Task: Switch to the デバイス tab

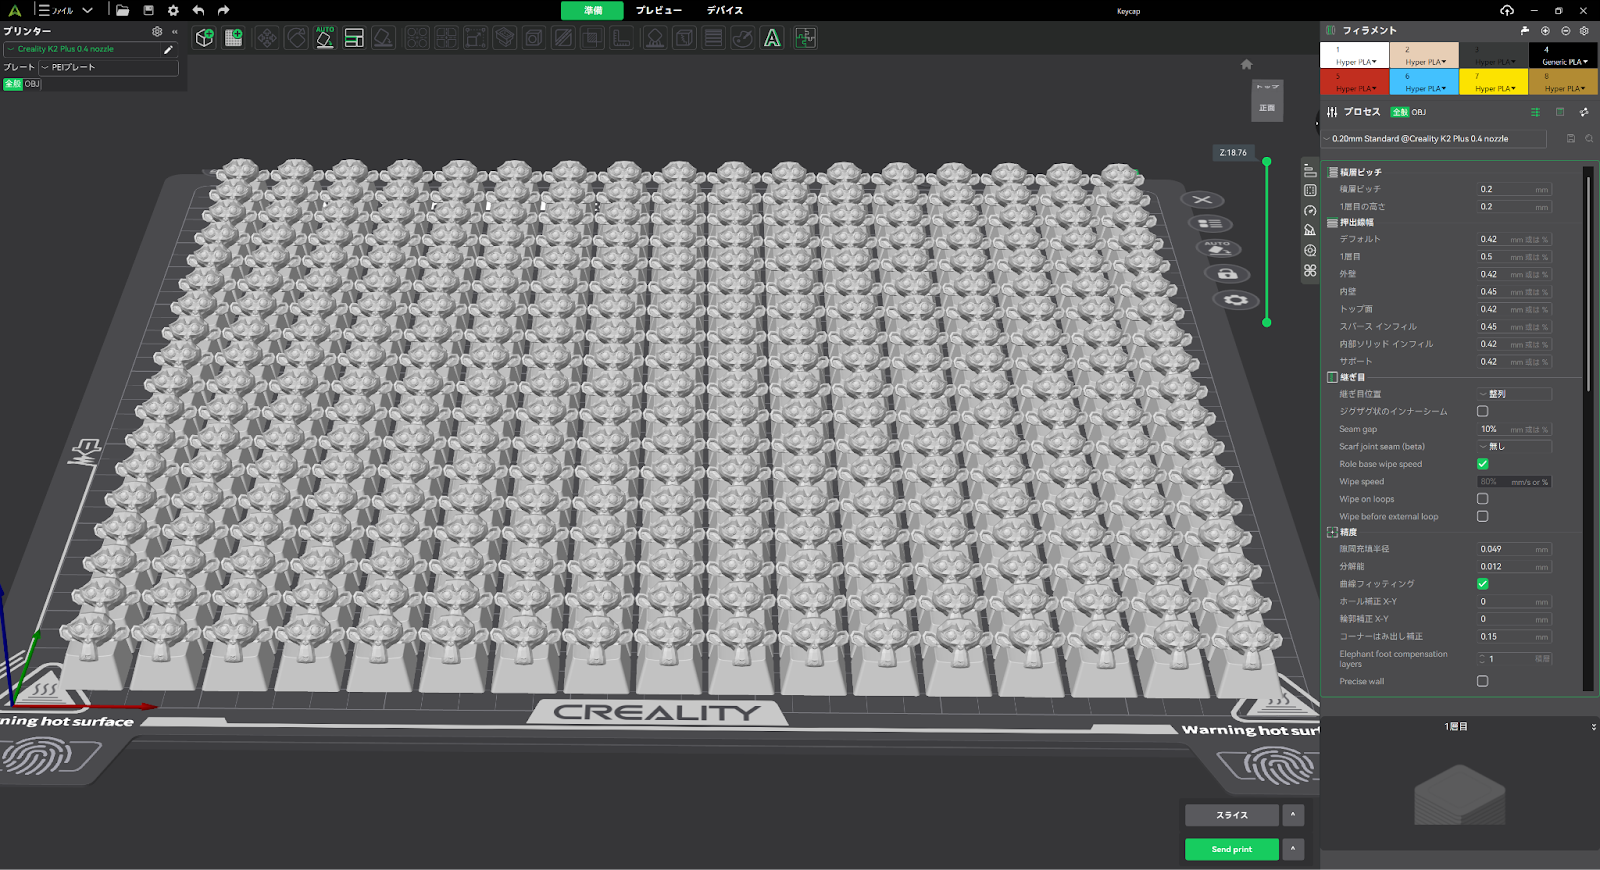Action: coord(724,11)
